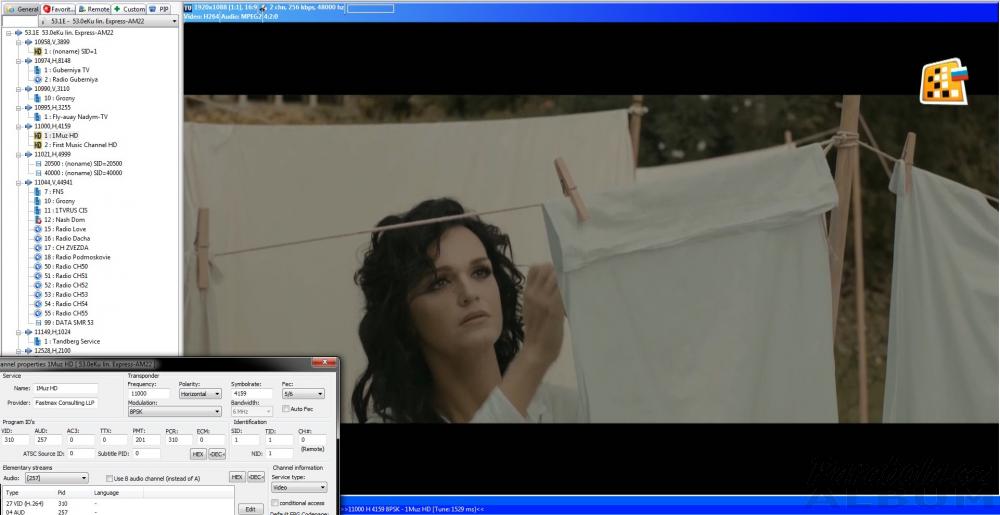Select the 04 AUD stream row

tap(118, 512)
